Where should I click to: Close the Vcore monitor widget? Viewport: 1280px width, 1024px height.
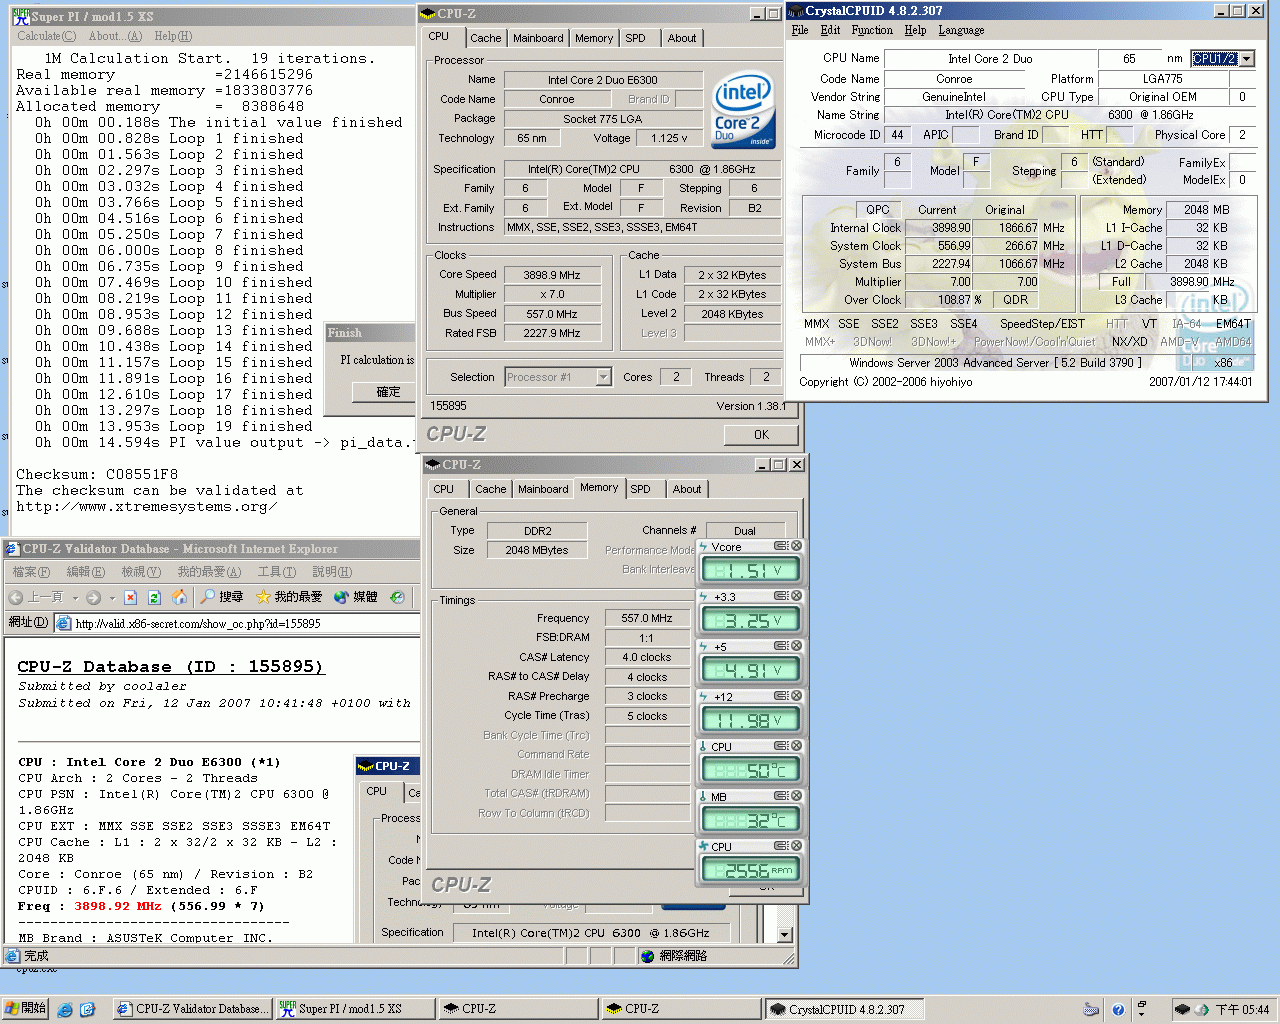pyautogui.click(x=797, y=546)
